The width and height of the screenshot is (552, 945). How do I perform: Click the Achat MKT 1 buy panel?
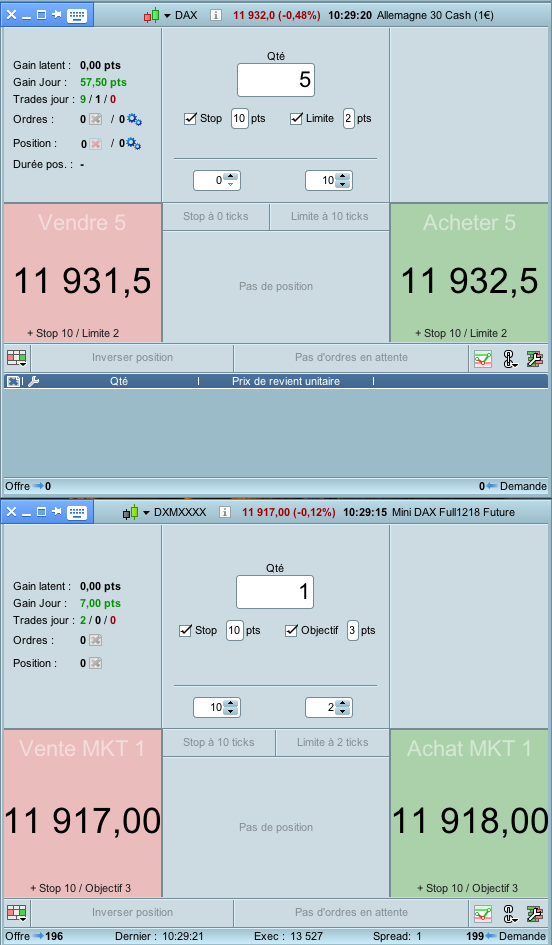pos(469,813)
